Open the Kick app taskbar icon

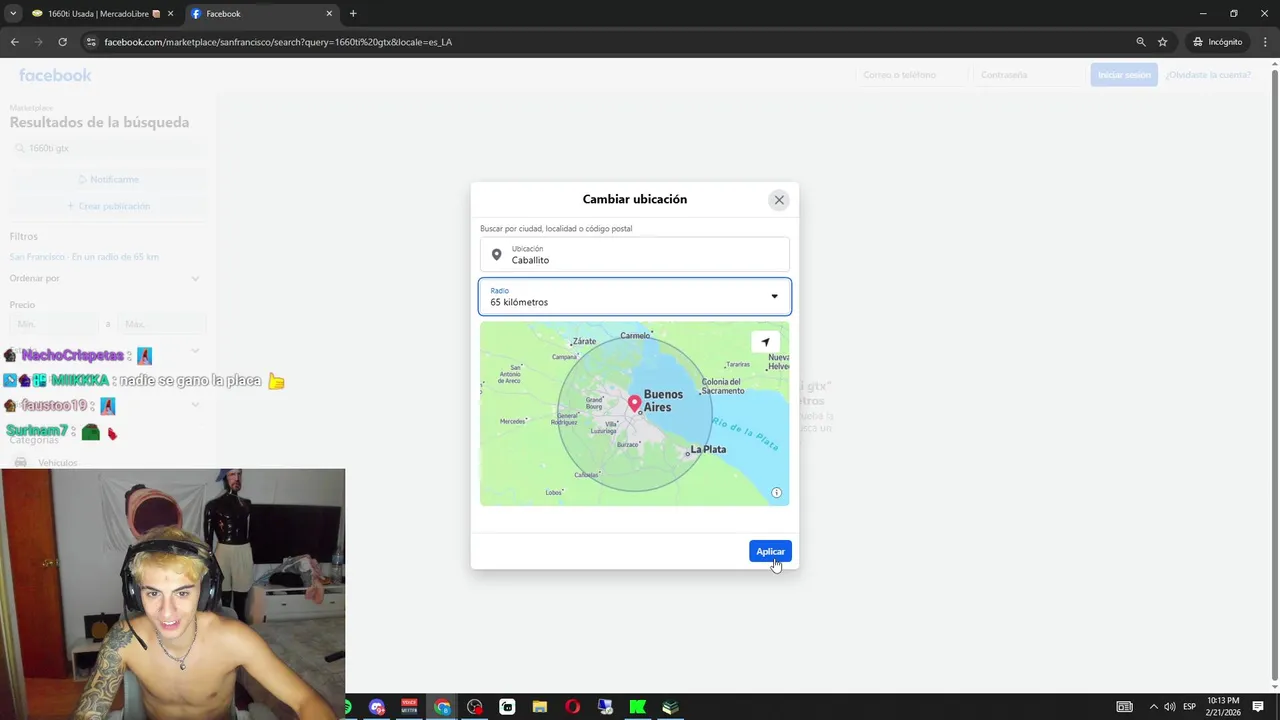coord(637,707)
